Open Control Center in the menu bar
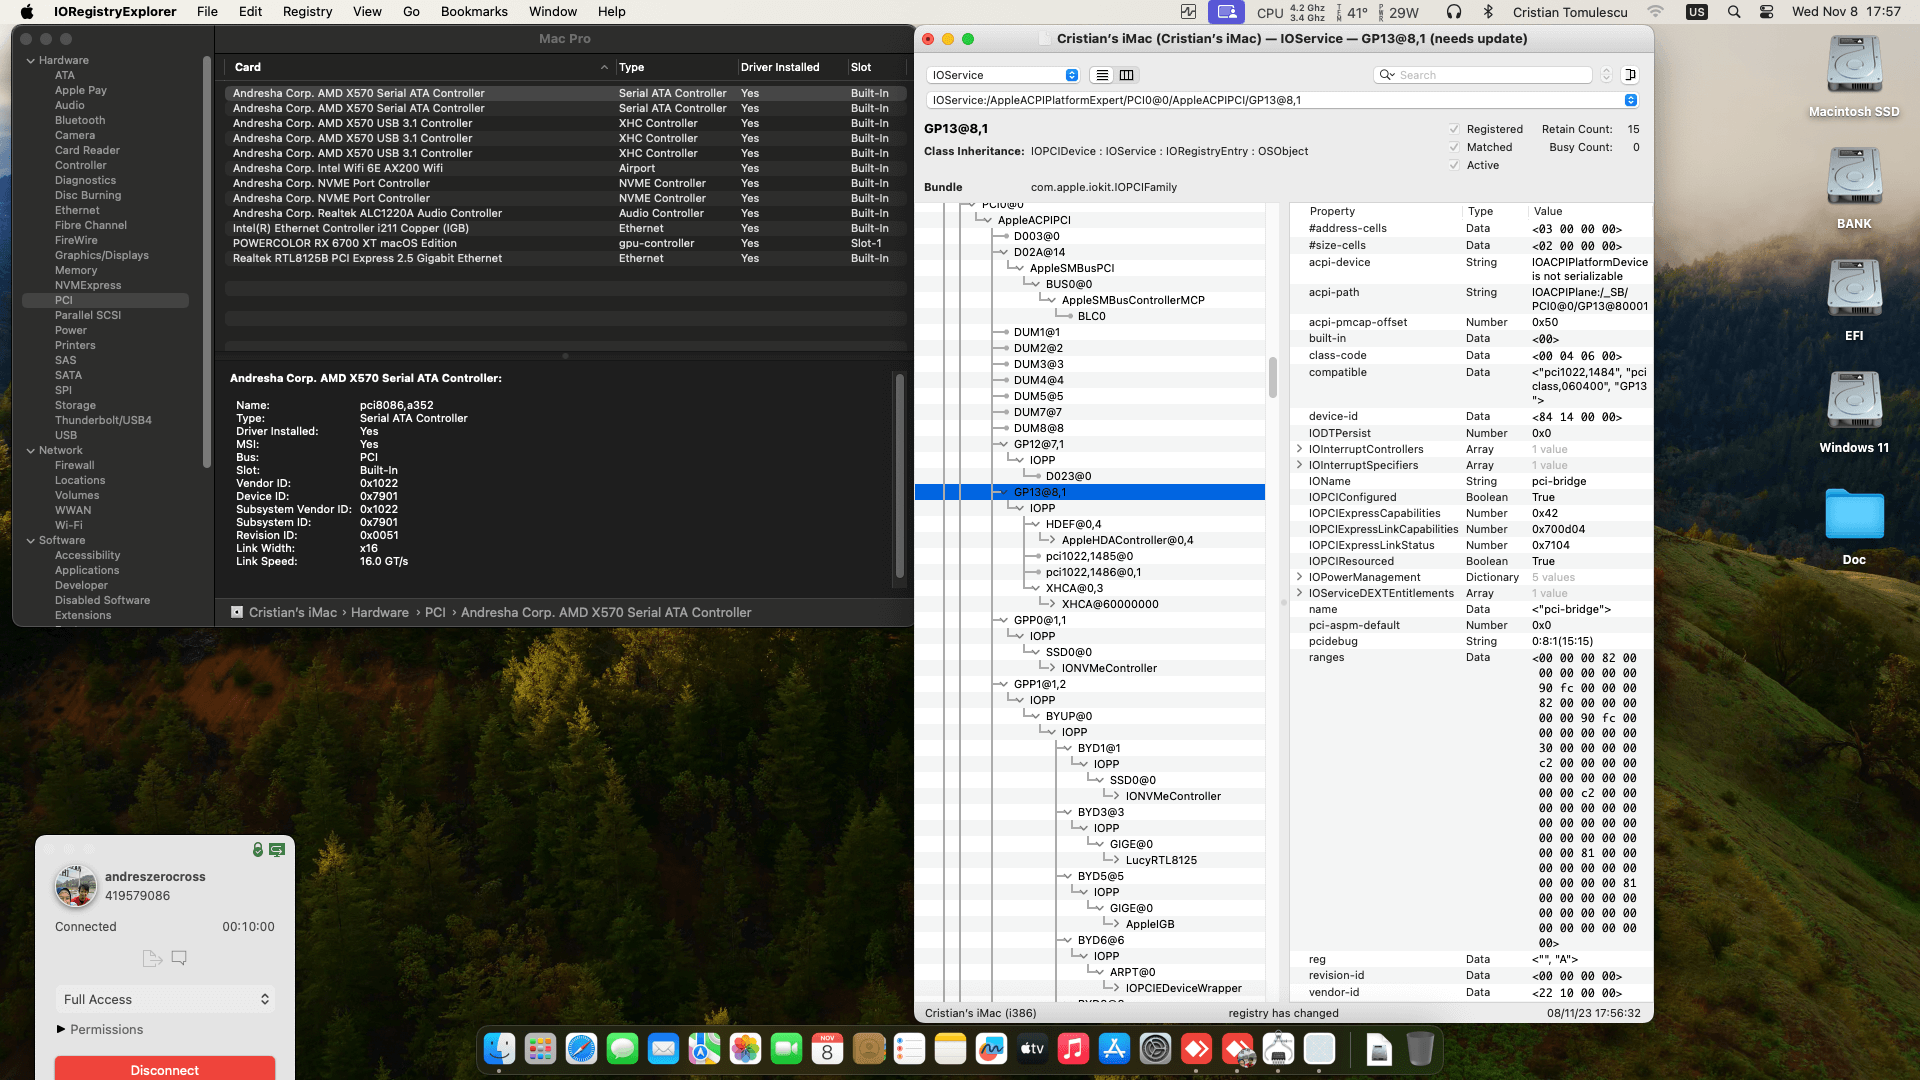This screenshot has height=1080, width=1920. [x=1767, y=12]
